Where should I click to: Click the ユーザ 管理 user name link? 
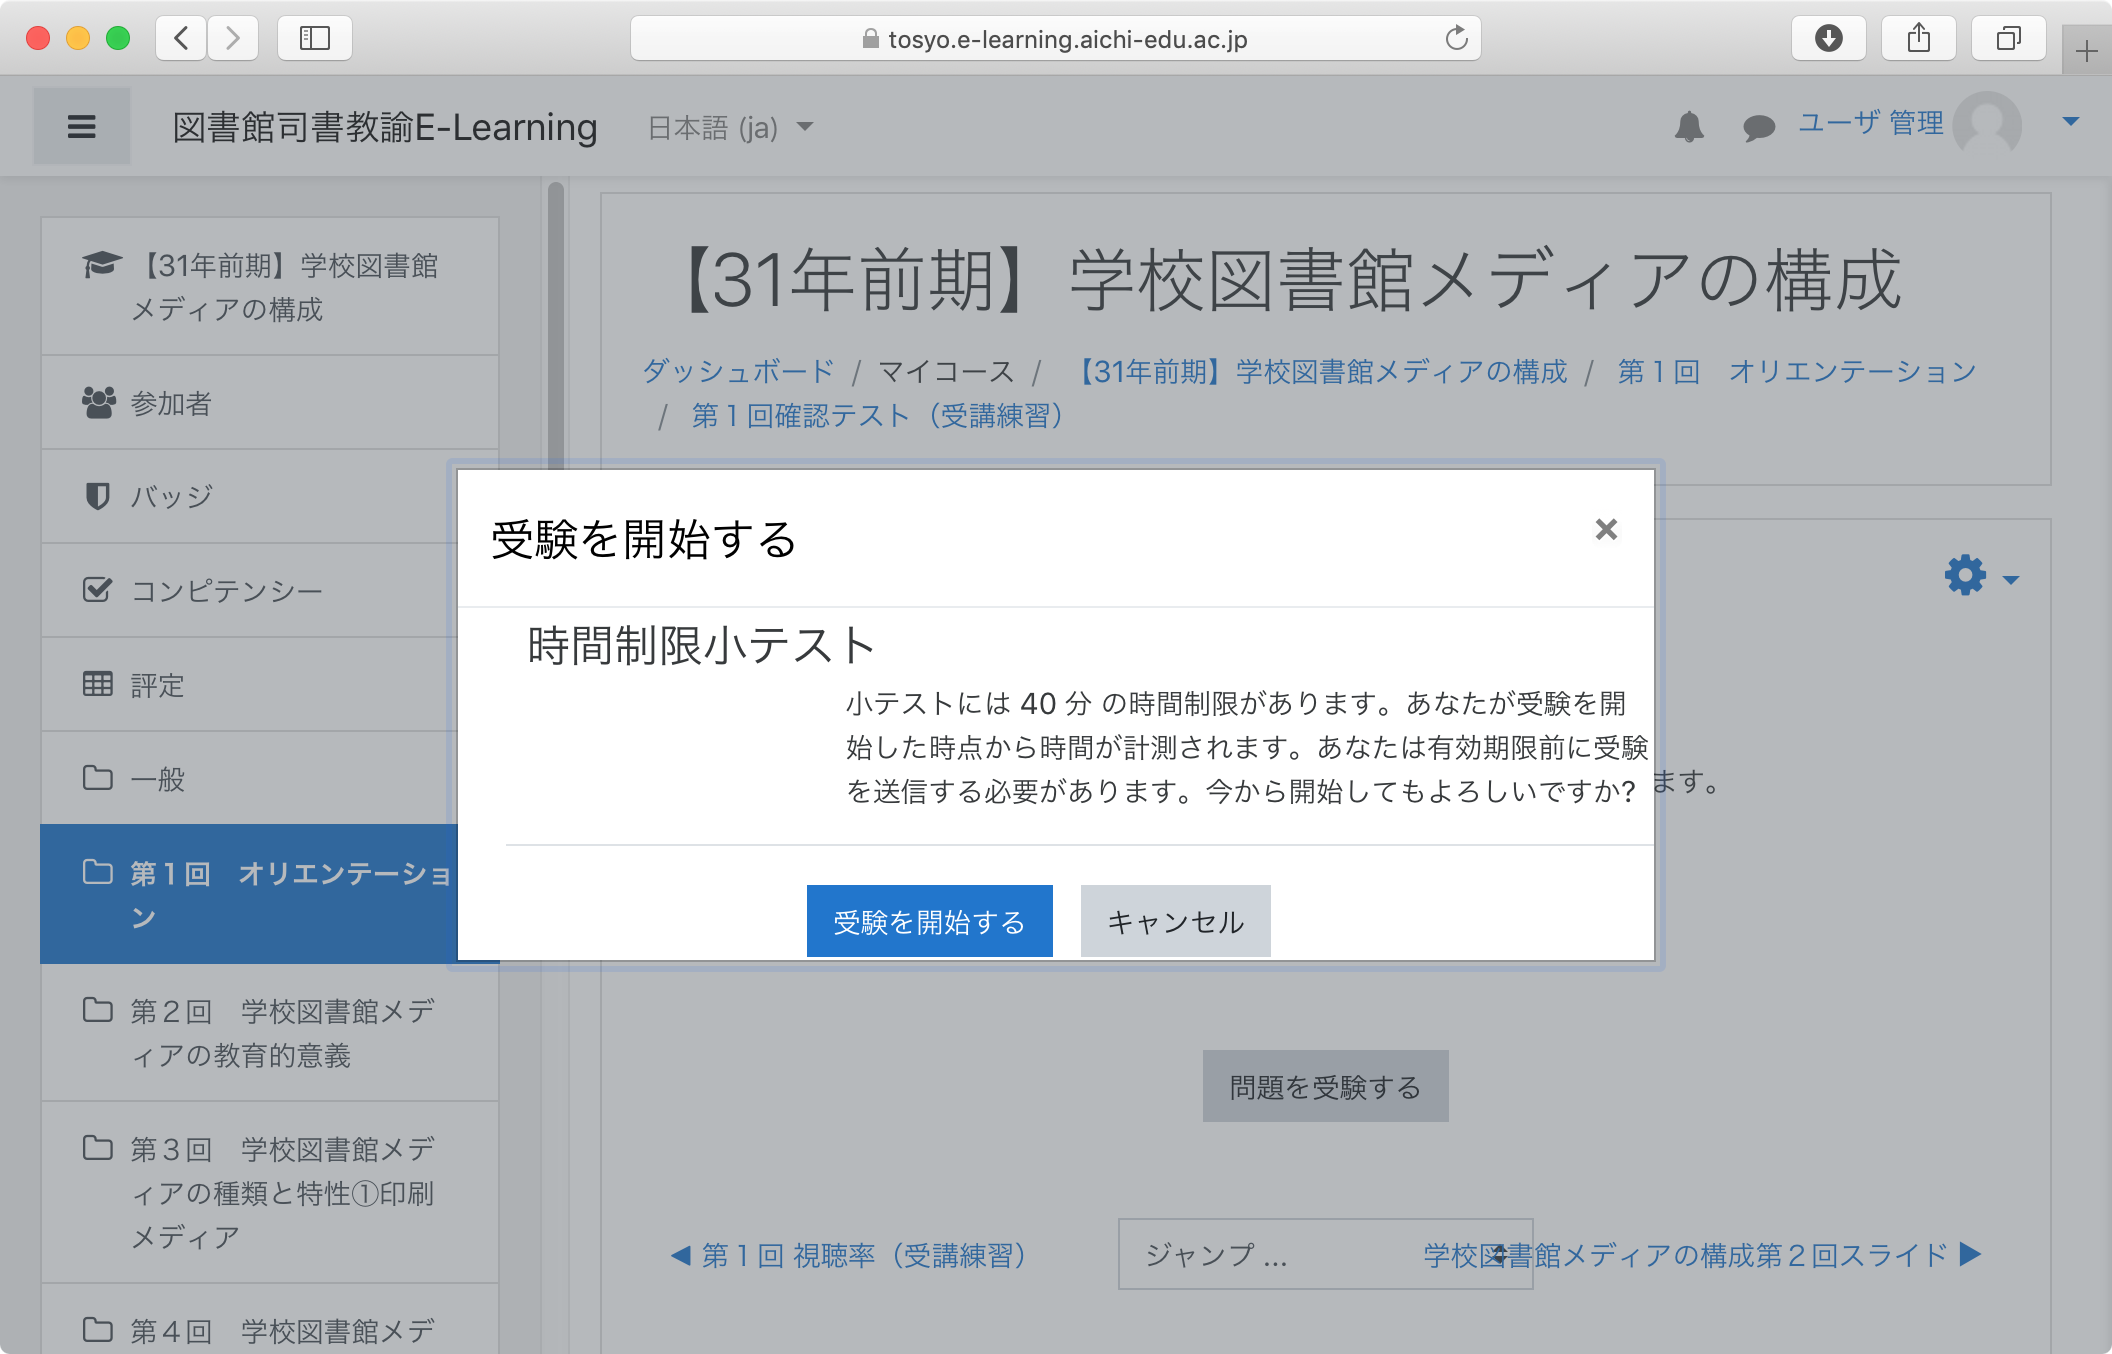click(1871, 123)
